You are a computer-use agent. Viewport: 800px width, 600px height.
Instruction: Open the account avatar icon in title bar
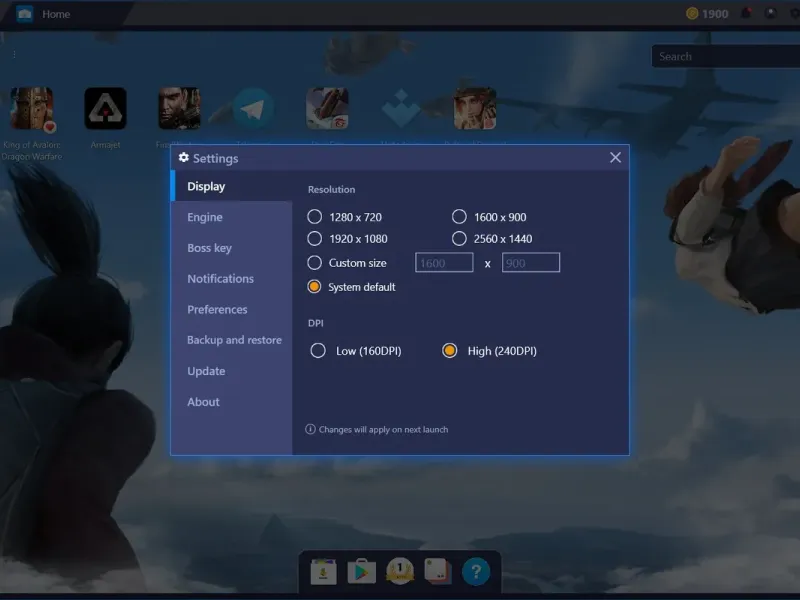click(770, 13)
